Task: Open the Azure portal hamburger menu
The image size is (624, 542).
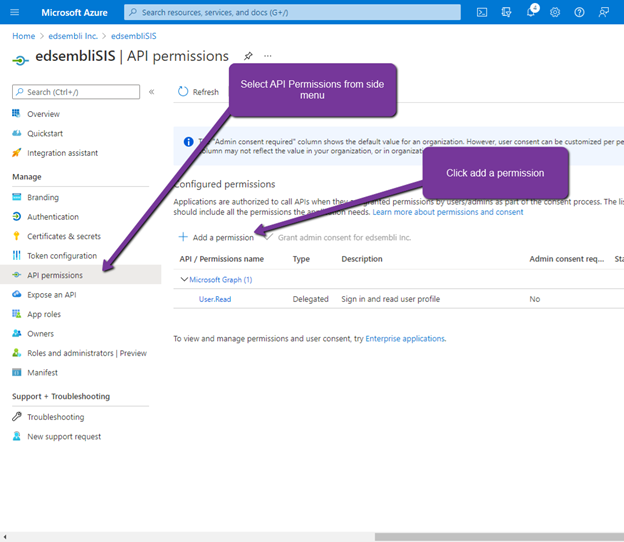Action: [x=14, y=12]
